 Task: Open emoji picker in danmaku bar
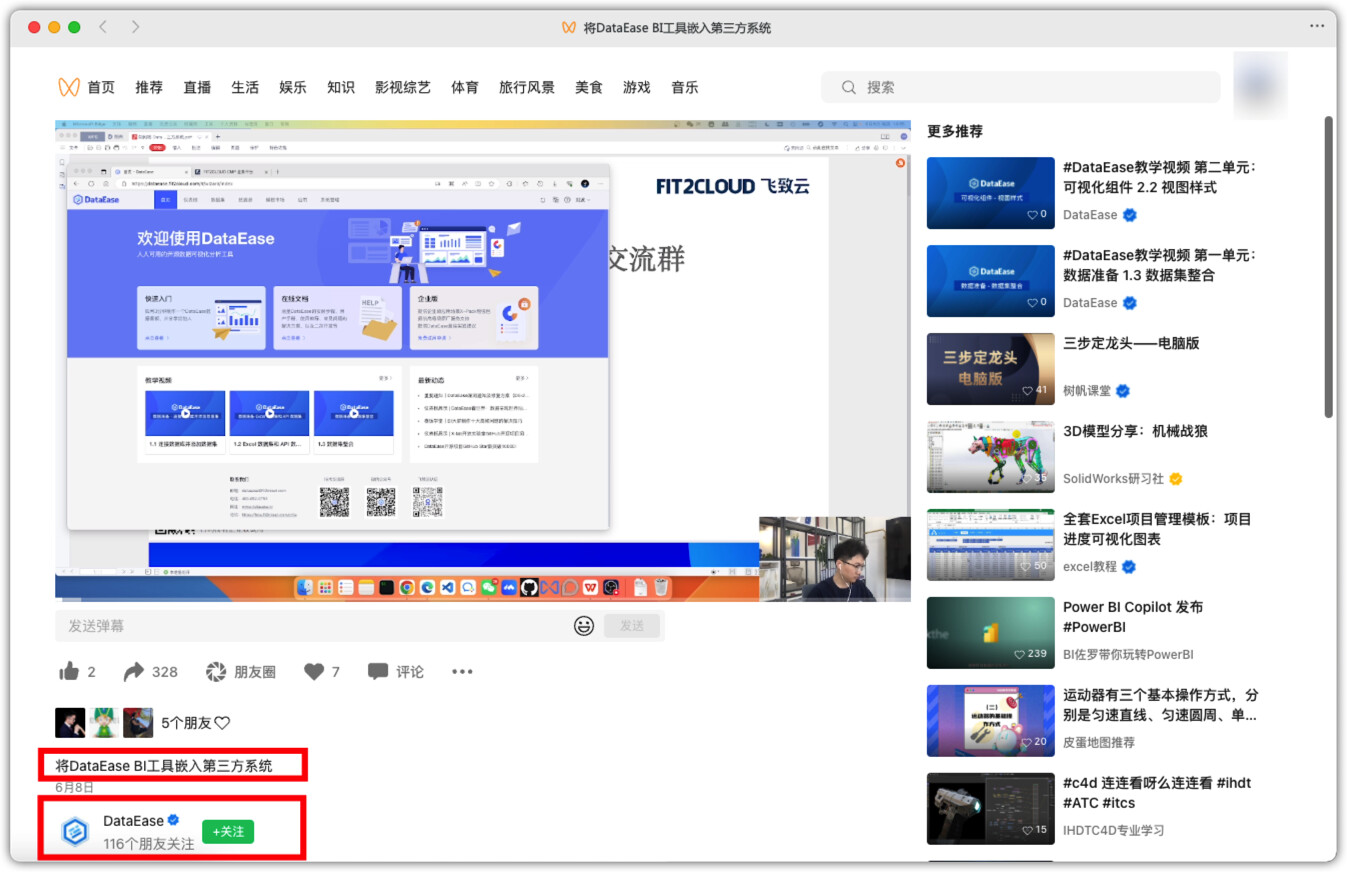coord(584,626)
